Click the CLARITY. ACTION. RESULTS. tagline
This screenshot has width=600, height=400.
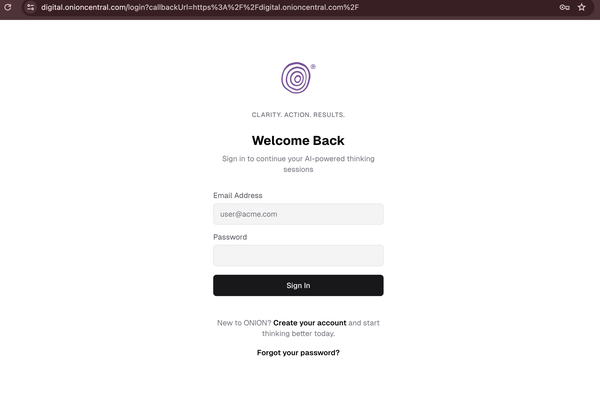pyautogui.click(x=298, y=115)
